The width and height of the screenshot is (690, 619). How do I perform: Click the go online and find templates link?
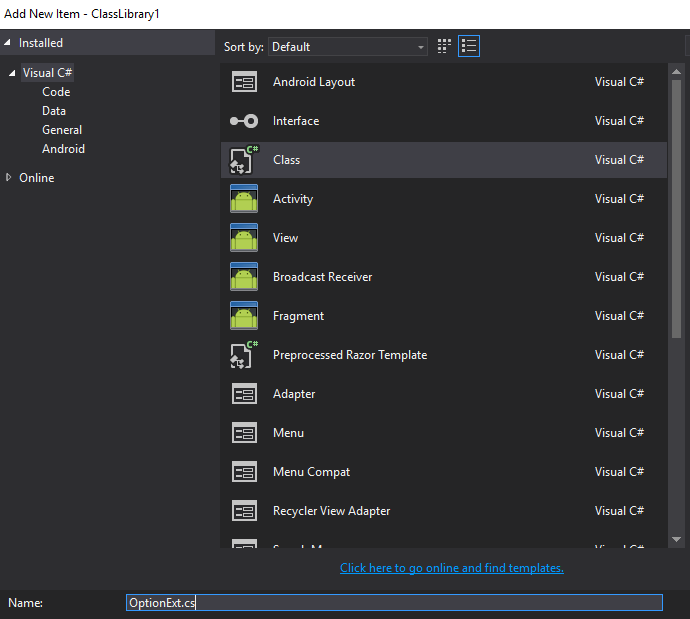(451, 568)
